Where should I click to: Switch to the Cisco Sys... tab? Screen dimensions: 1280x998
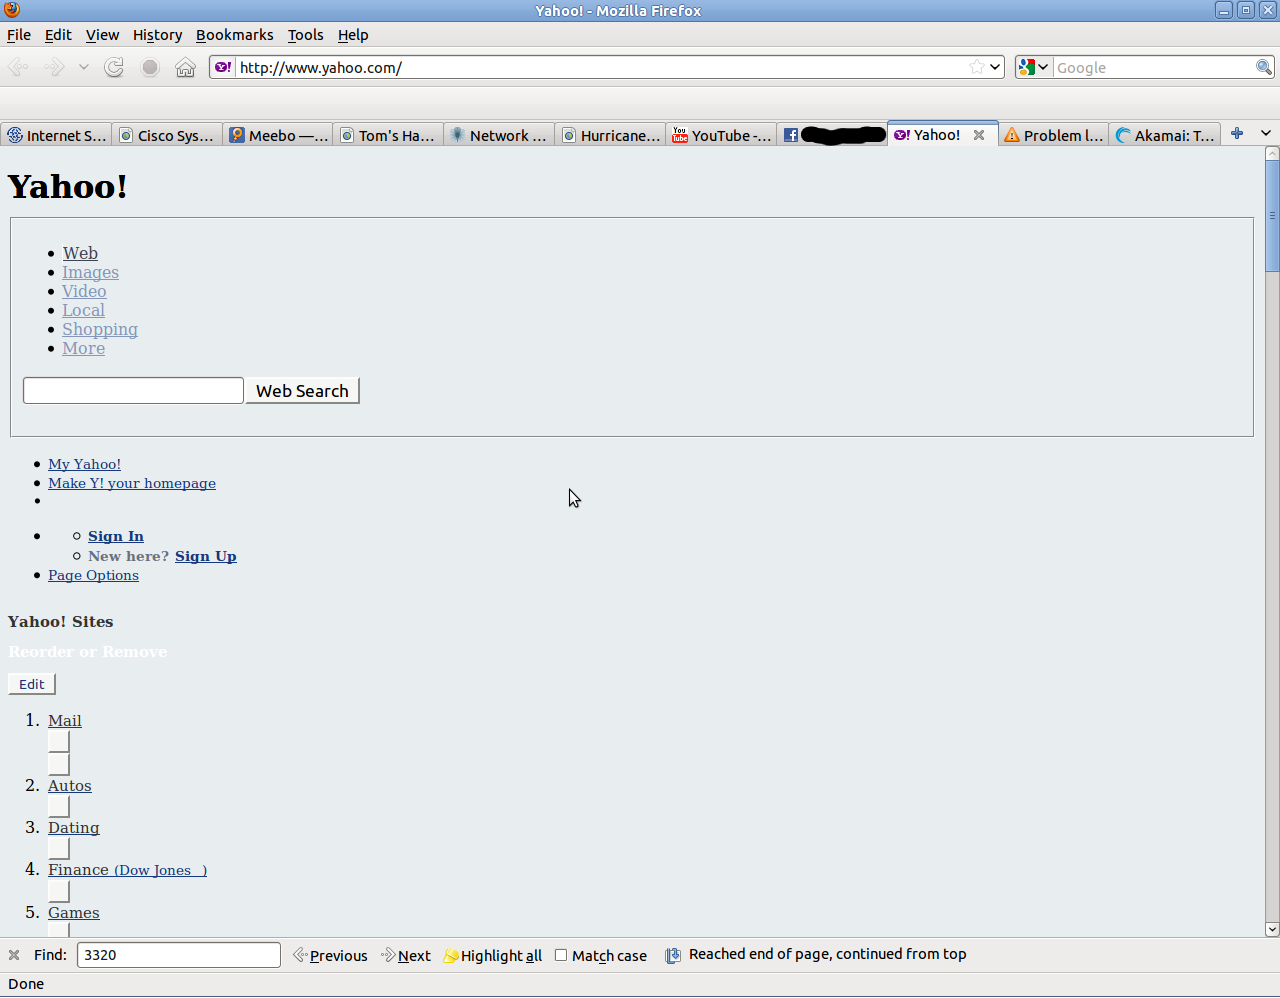point(167,135)
